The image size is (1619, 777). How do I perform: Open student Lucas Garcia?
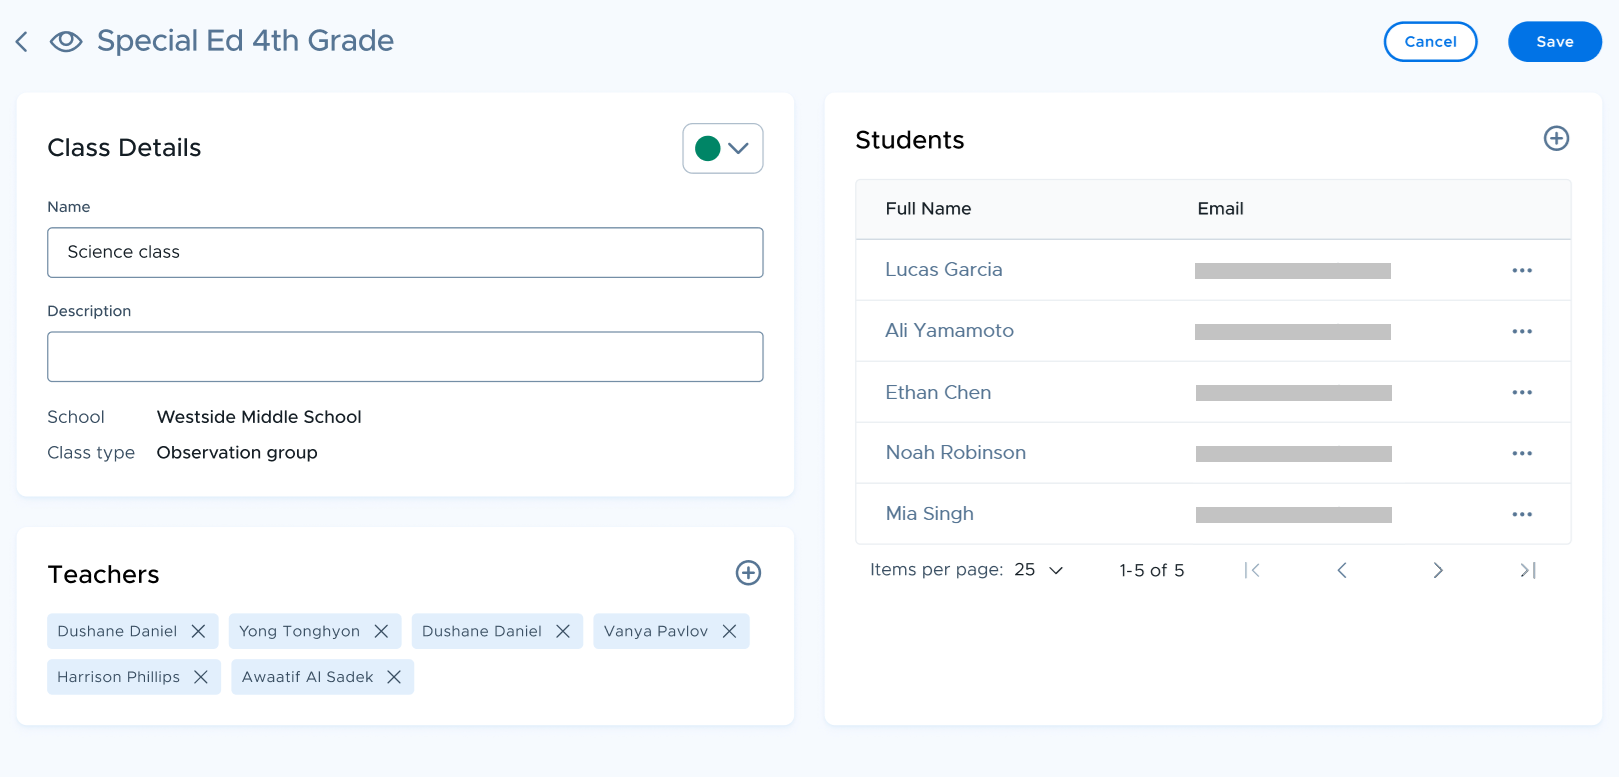point(943,269)
